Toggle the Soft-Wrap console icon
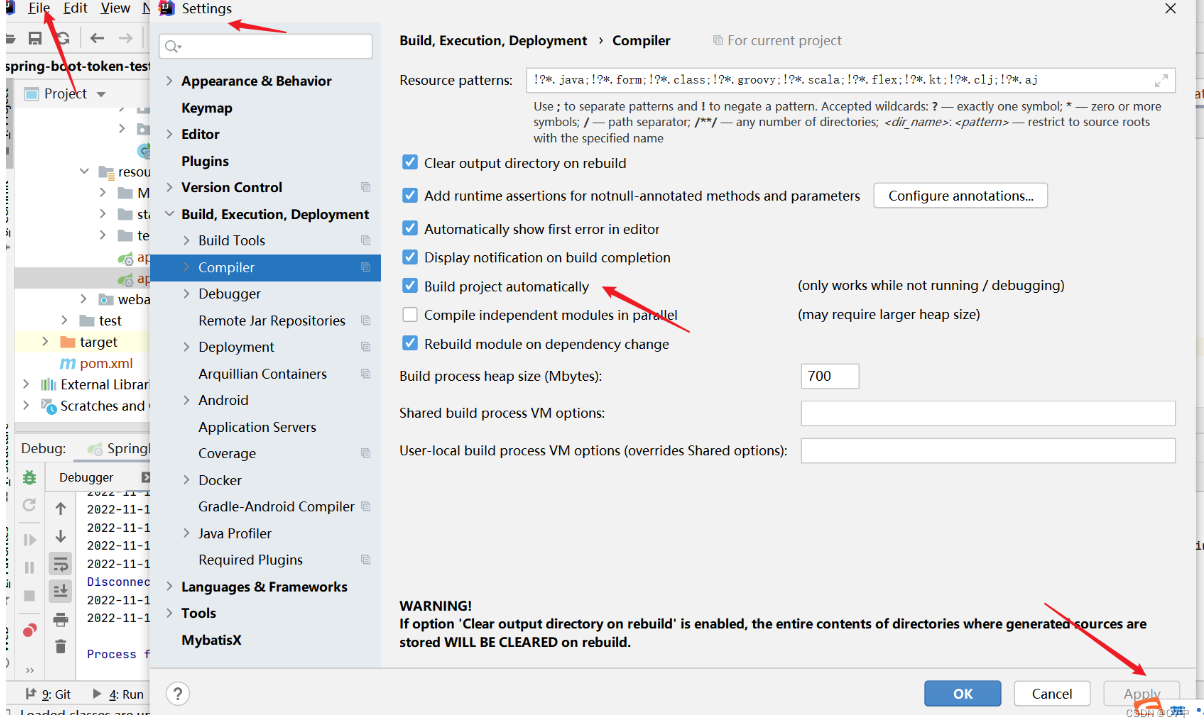 61,564
